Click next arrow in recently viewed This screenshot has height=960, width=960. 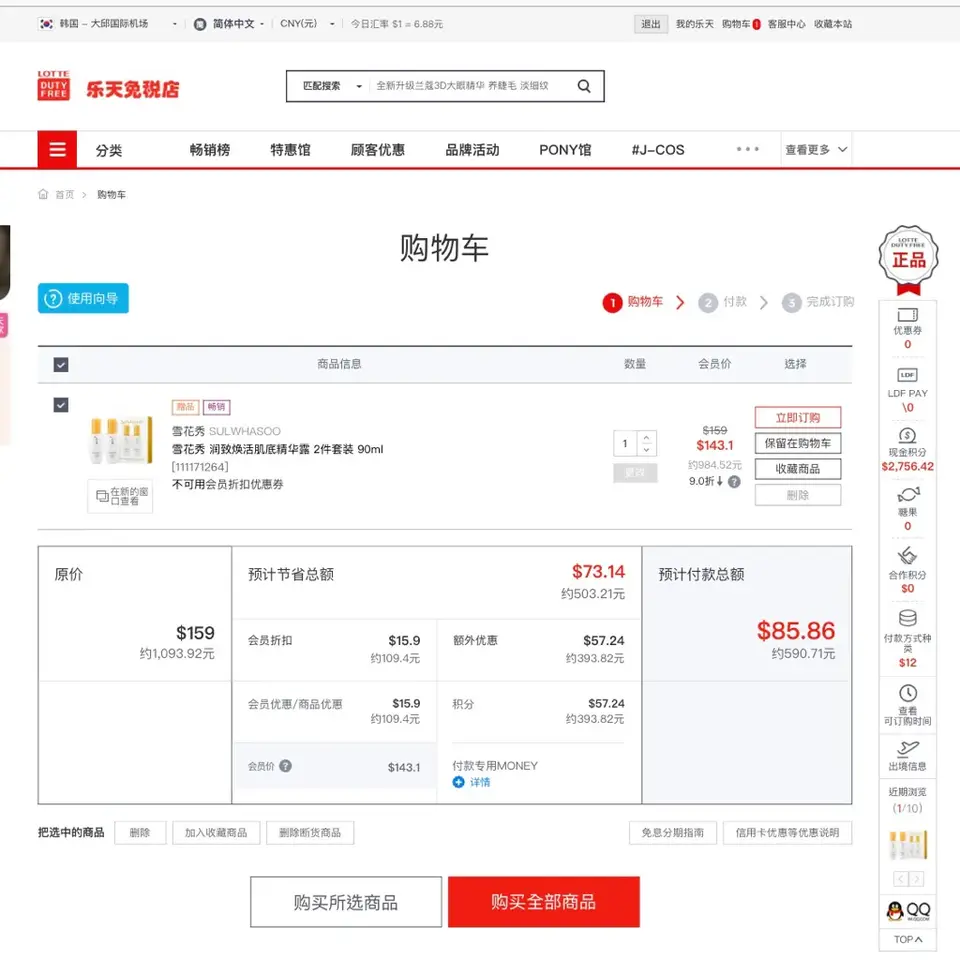pyautogui.click(x=916, y=879)
